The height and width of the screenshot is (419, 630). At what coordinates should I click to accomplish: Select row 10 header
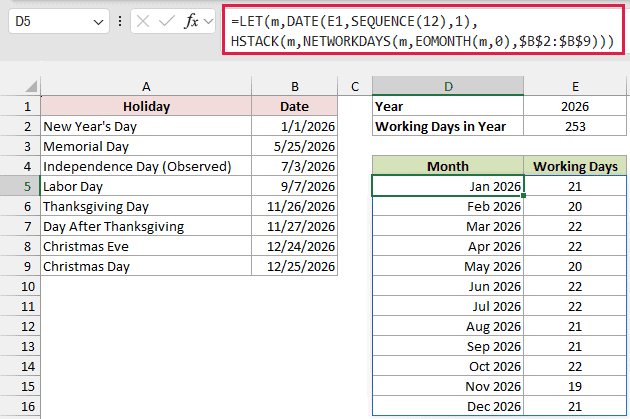pos(20,286)
